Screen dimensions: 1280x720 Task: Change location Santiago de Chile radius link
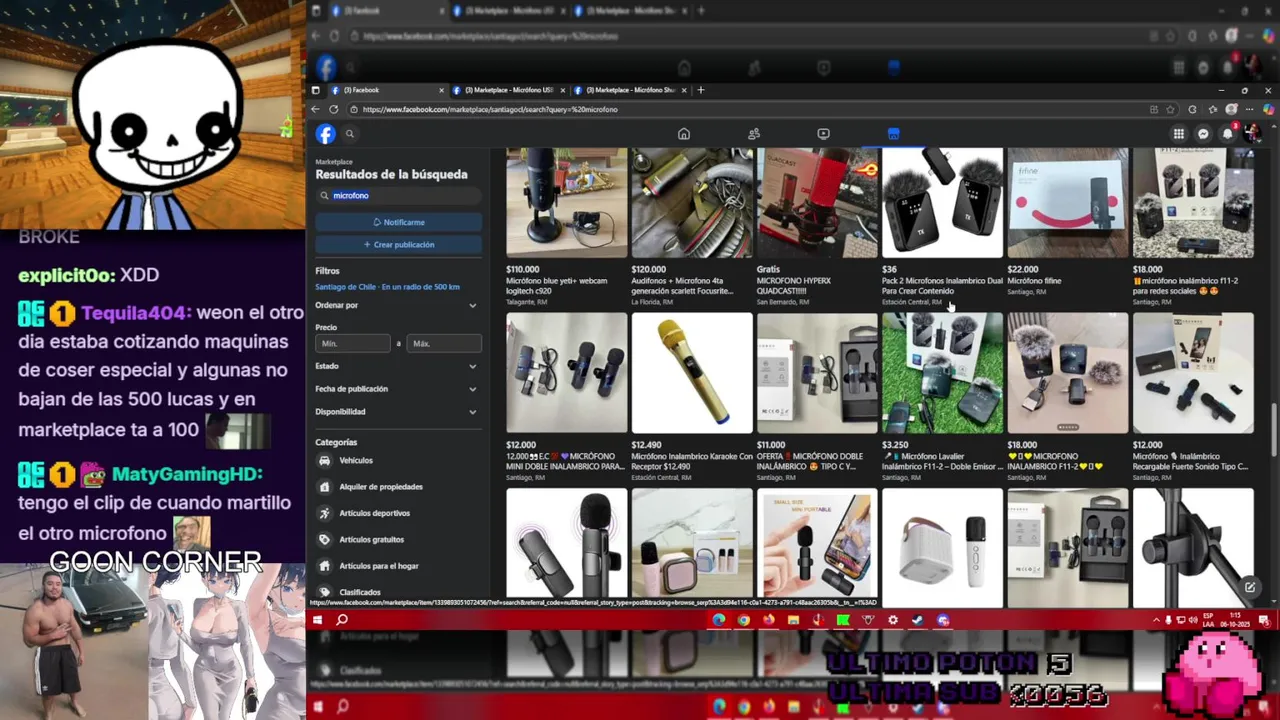tap(387, 287)
